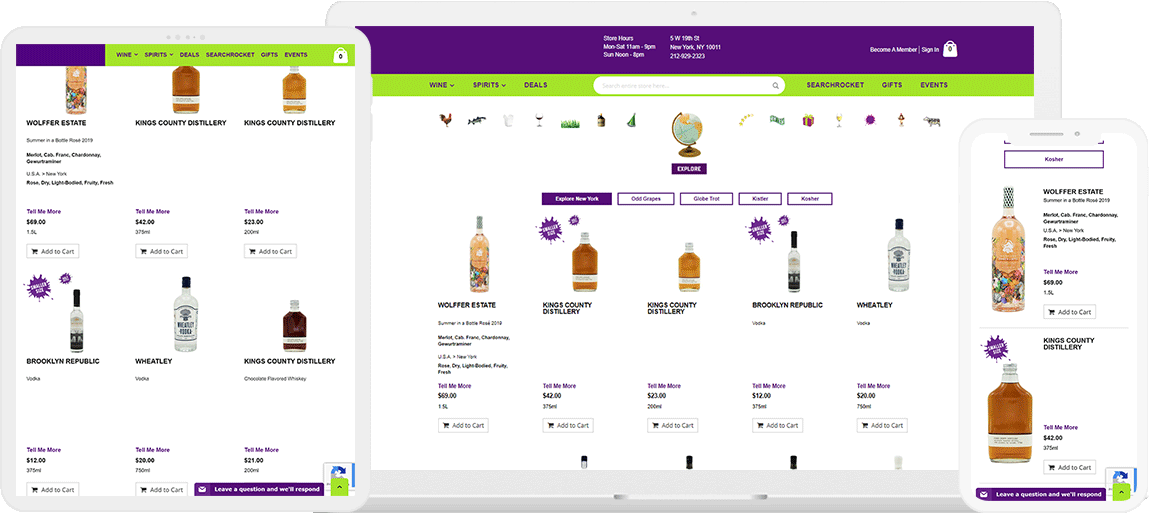This screenshot has height=515, width=1150.
Task: Open DEALS on tablet navigation bar
Action: tap(189, 55)
